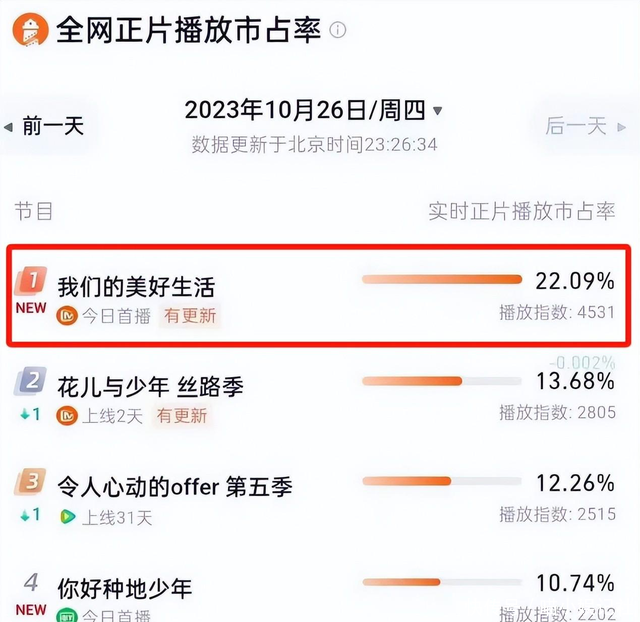Click Tencent Video icon beside 上线31天
Screen dimensions: 640x622
pyautogui.click(x=68, y=517)
